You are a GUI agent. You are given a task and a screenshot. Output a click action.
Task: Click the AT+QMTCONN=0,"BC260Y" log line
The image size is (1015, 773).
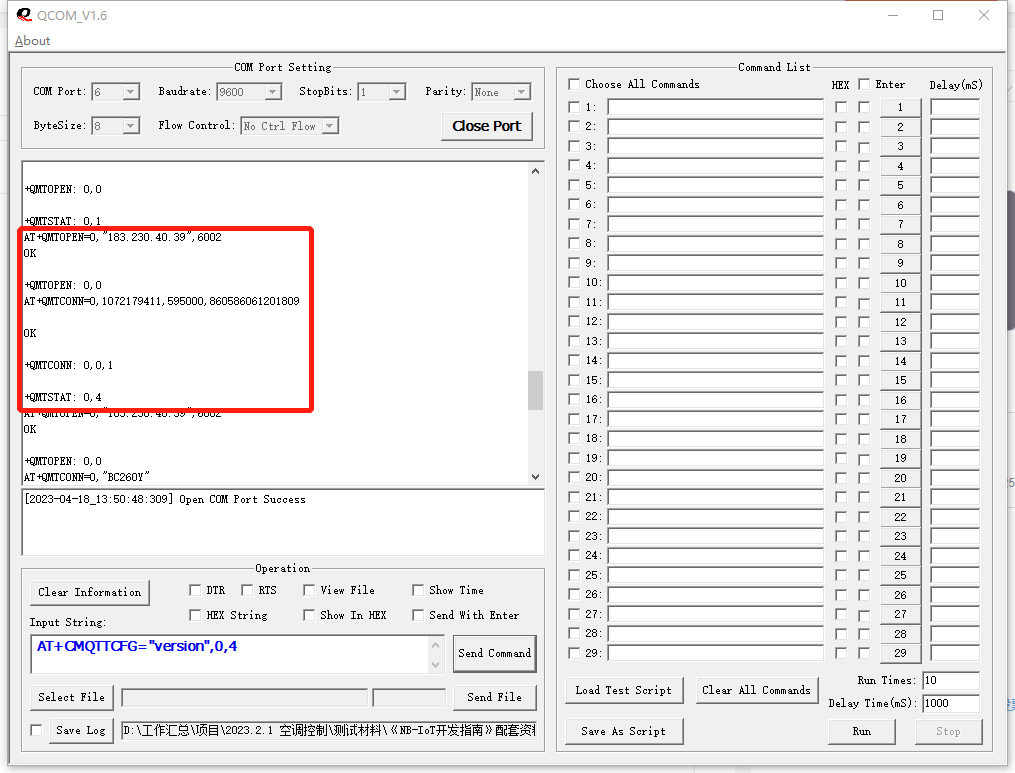point(87,477)
